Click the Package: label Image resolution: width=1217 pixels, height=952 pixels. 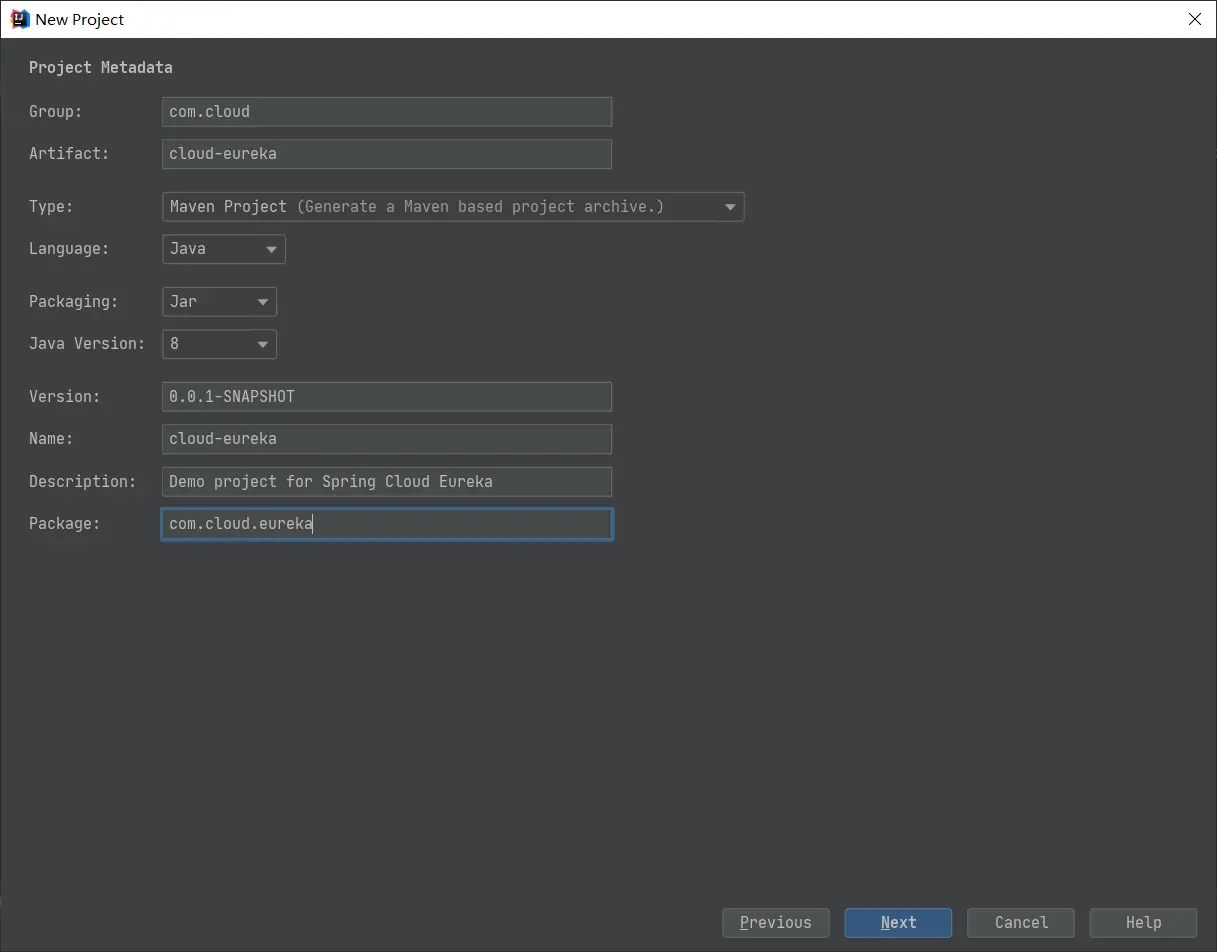pyautogui.click(x=65, y=524)
